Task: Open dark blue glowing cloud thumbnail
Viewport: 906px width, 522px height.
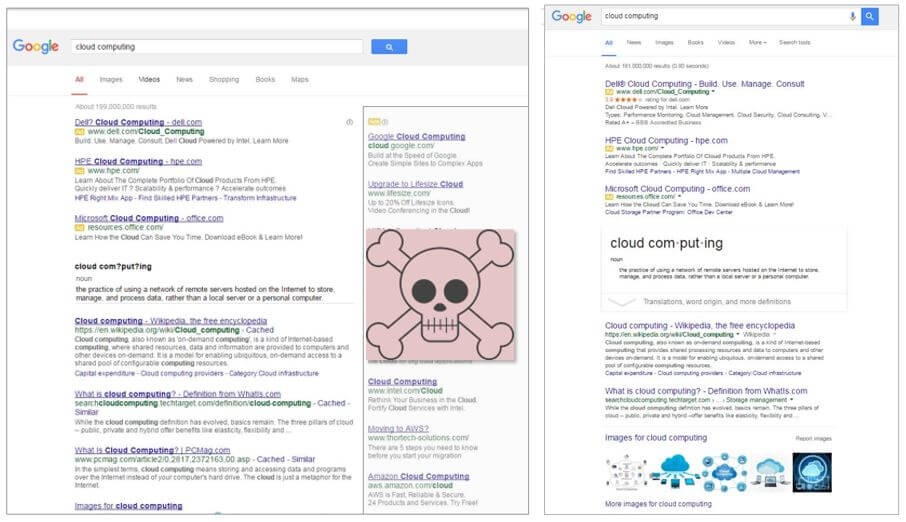Action: pos(812,472)
